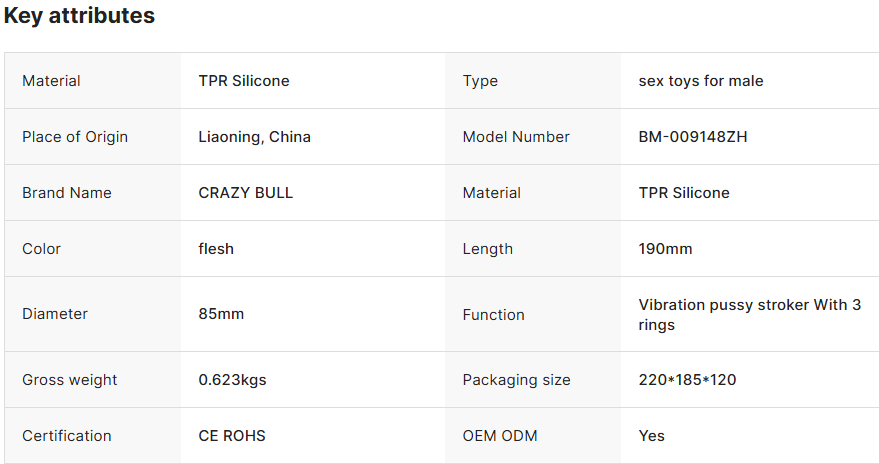
Task: Click the 190mm length value
Action: 665,249
